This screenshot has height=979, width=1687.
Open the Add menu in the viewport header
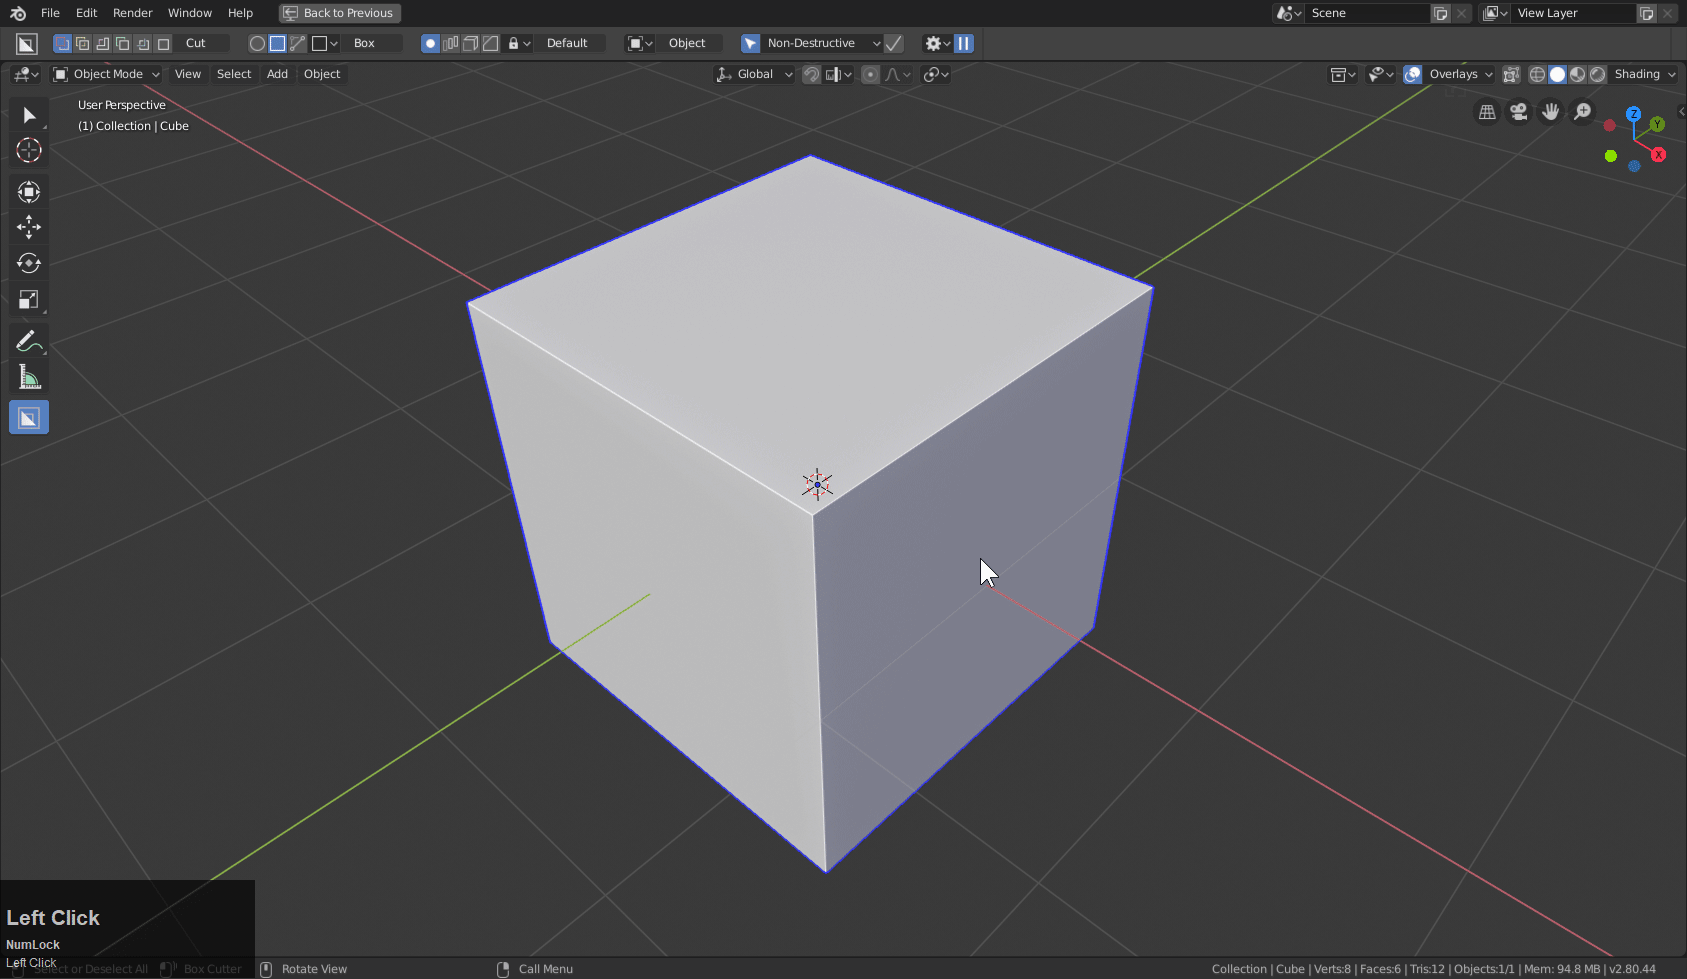point(277,73)
